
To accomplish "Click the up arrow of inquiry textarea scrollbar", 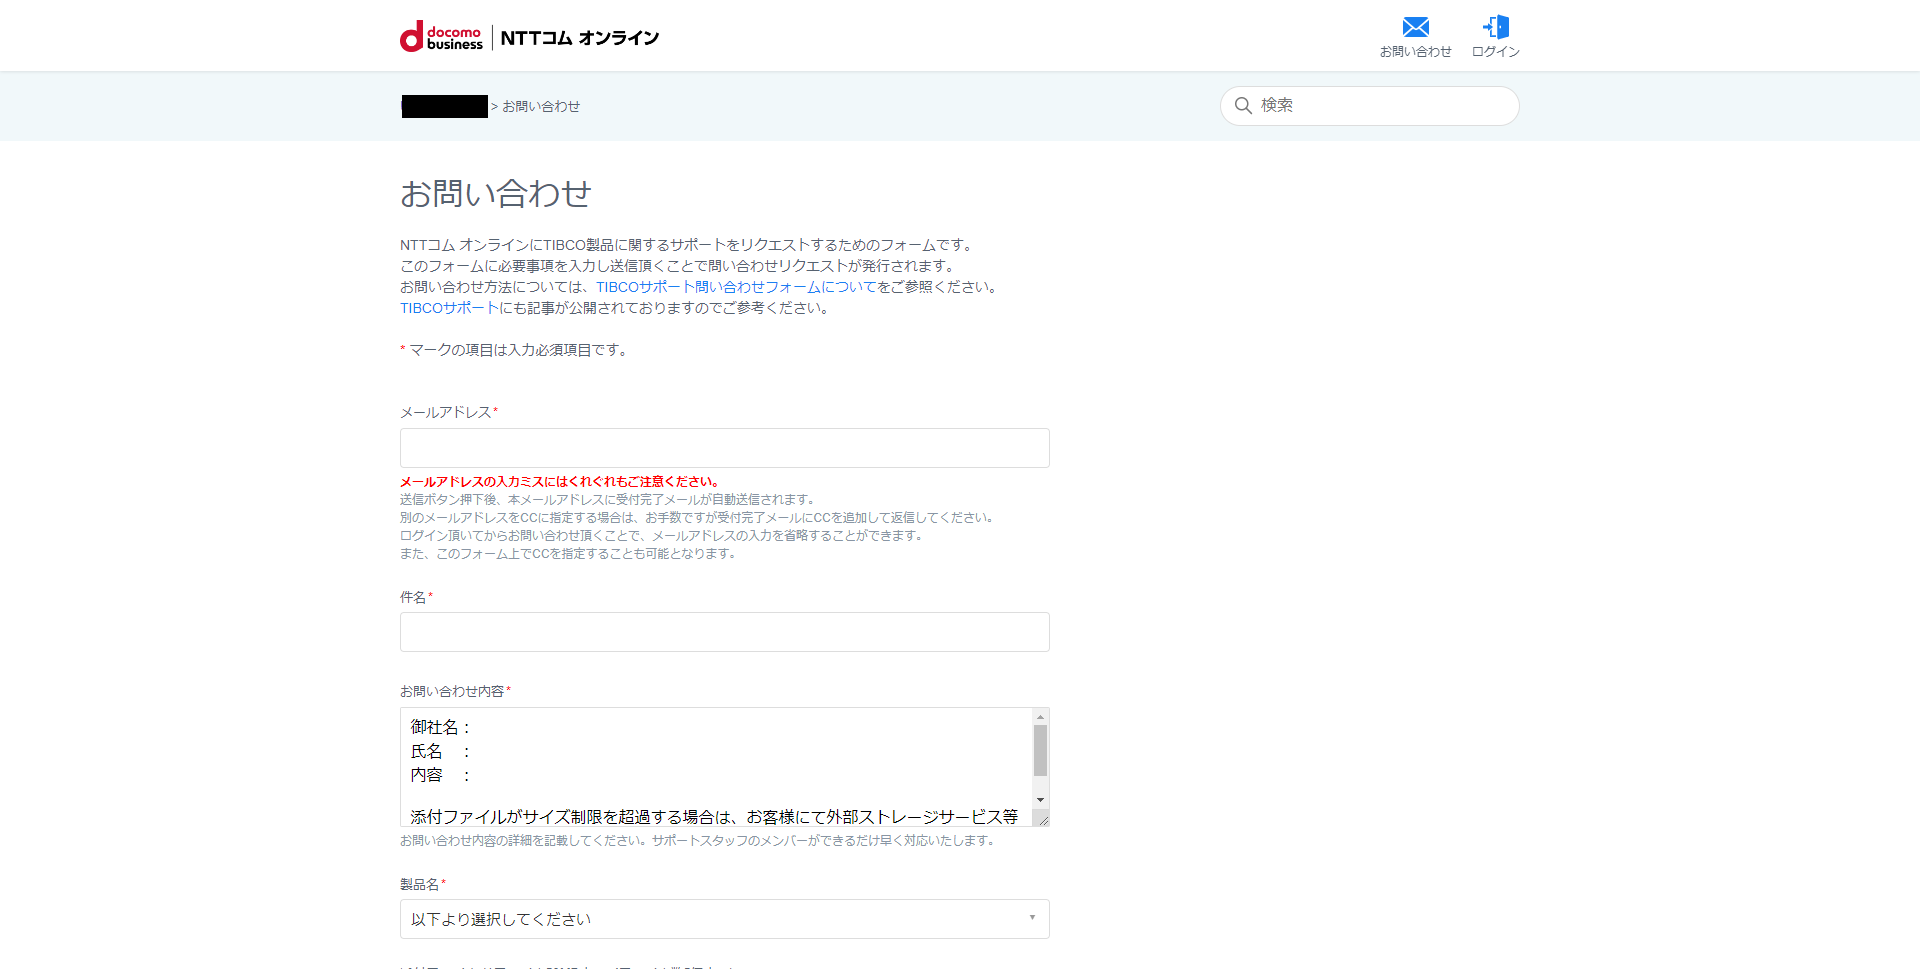I will point(1040,717).
